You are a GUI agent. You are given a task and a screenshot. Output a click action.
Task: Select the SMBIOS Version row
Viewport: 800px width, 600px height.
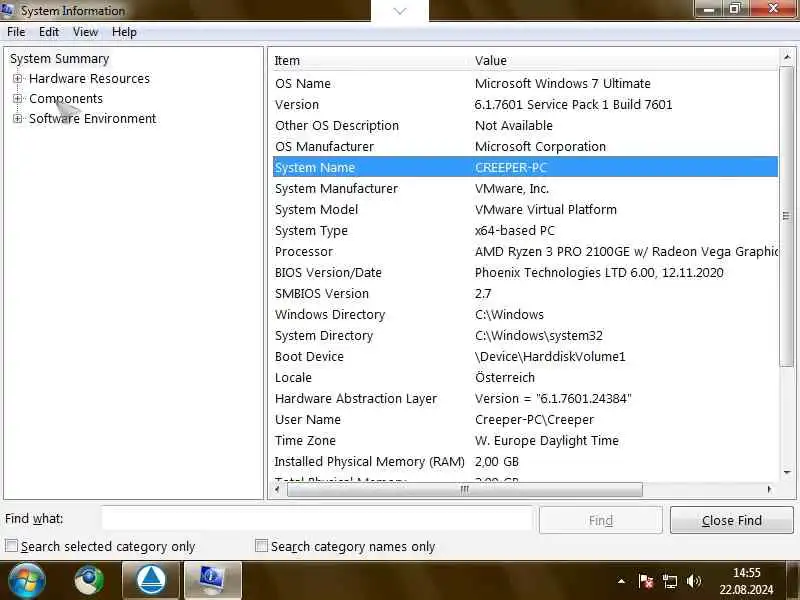tap(525, 293)
